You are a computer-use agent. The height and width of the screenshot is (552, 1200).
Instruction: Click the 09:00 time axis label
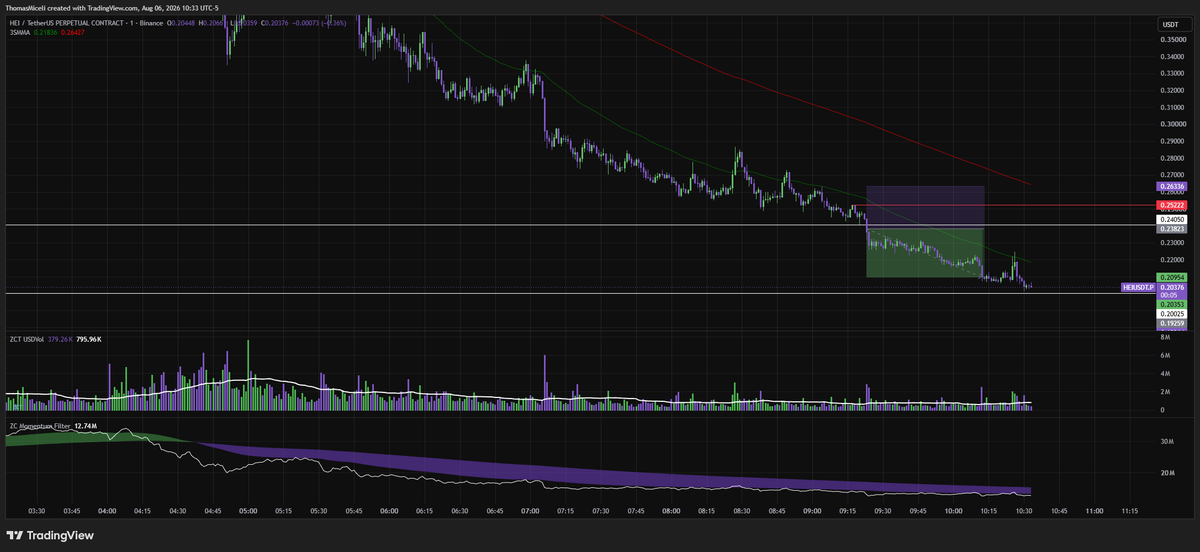coord(812,510)
